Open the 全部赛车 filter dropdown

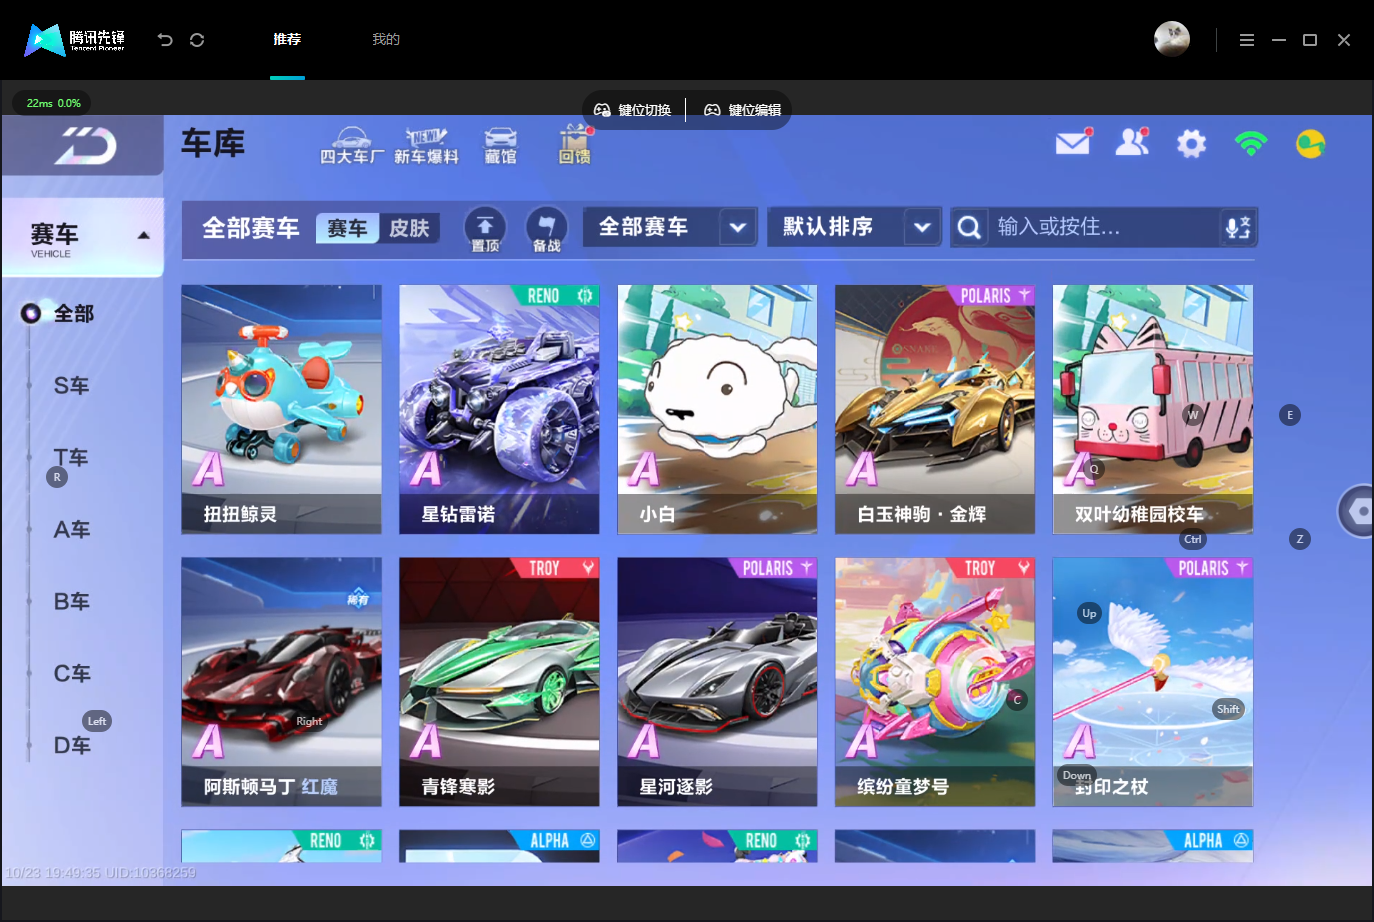[670, 227]
